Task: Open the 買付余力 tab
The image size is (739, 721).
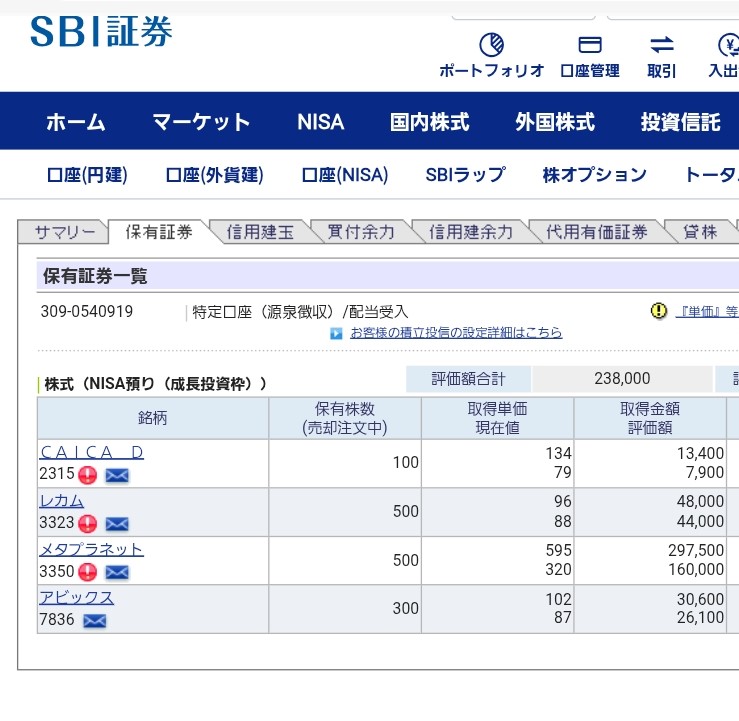Action: click(x=361, y=232)
